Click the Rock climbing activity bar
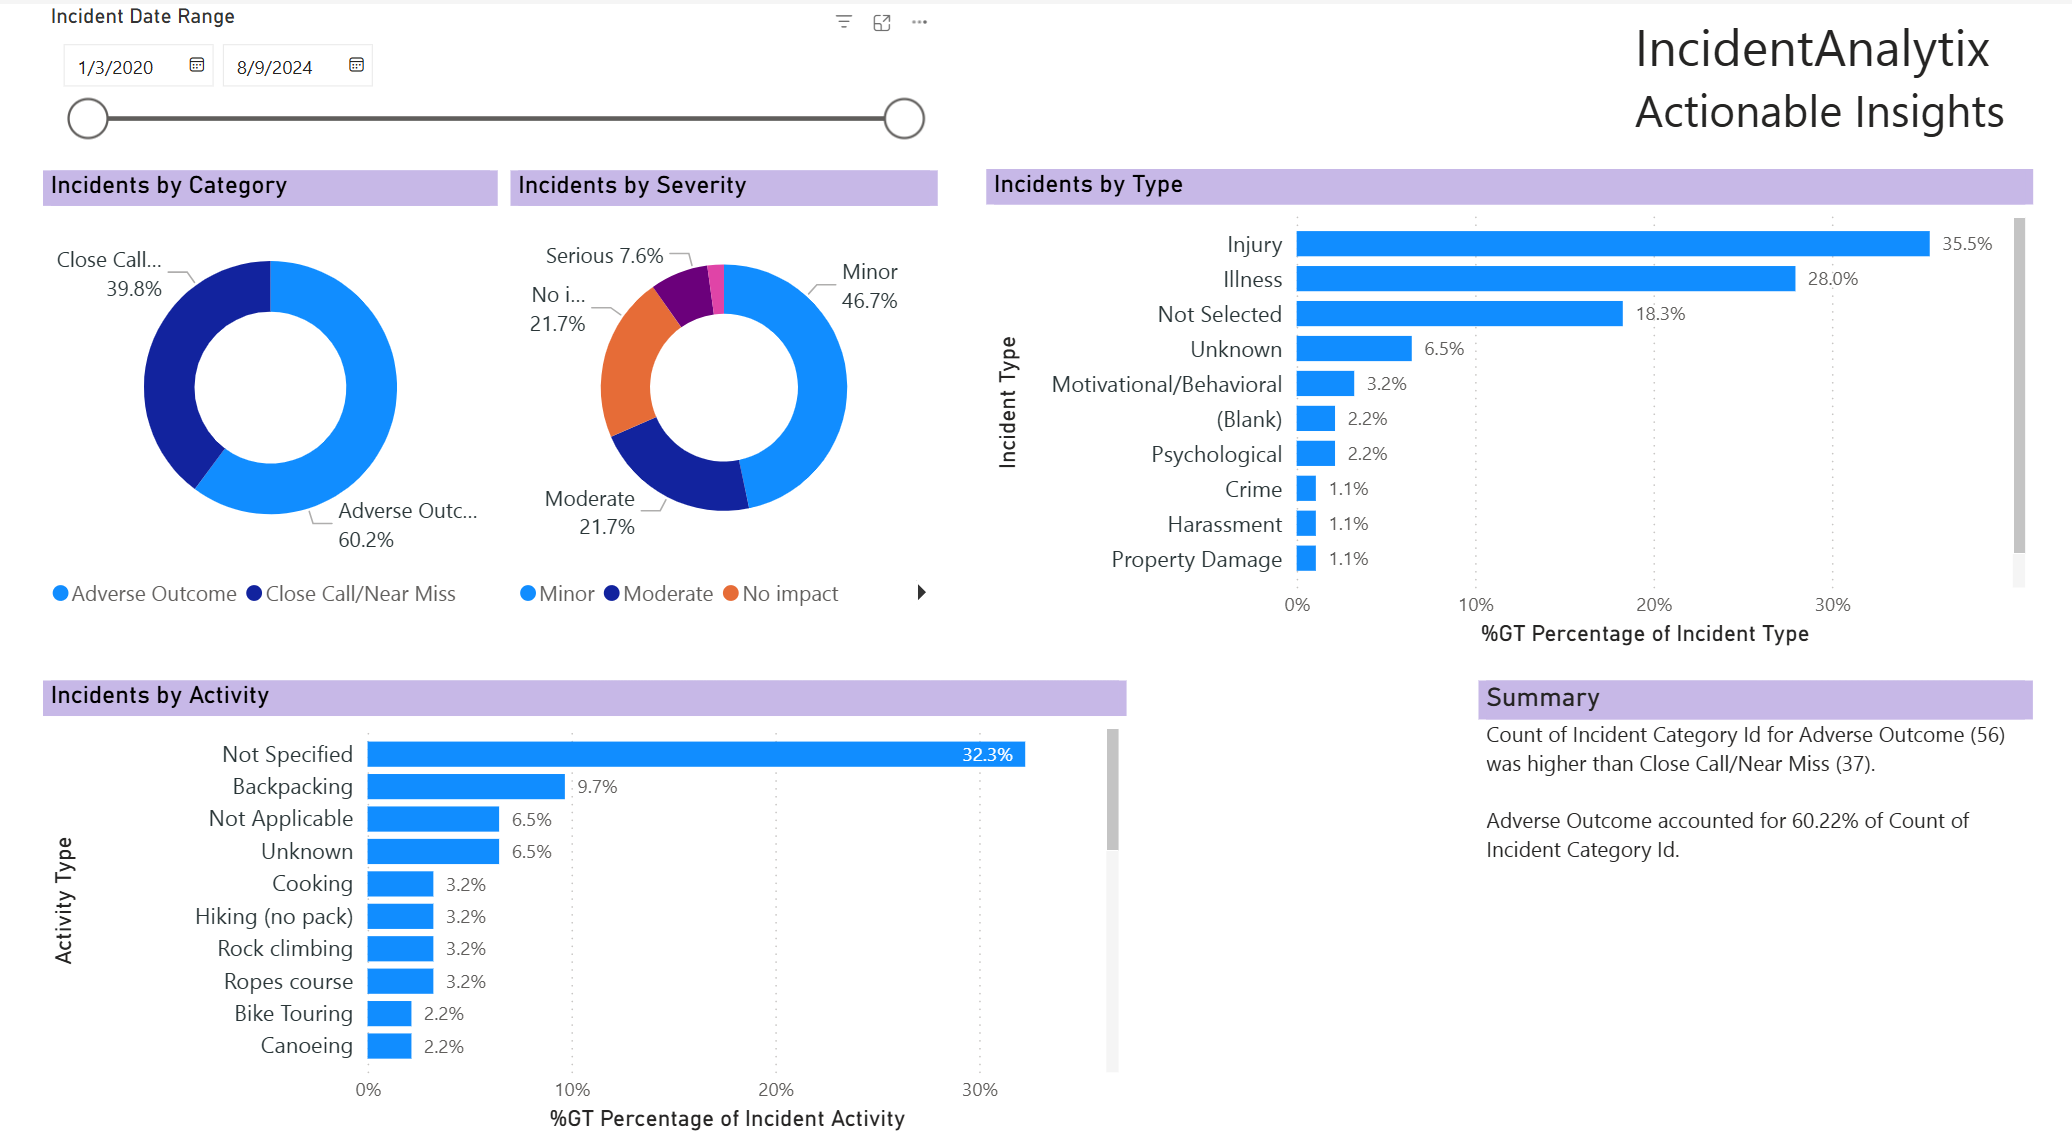Screen dimensions: 2072x1138 click(400, 949)
